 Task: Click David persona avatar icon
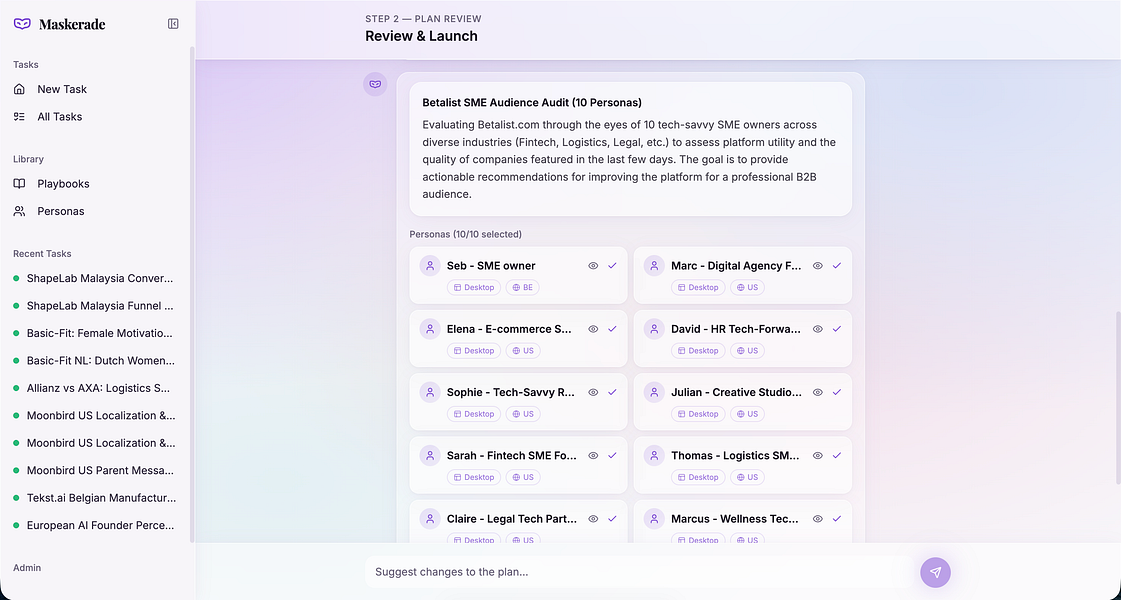[x=654, y=329]
